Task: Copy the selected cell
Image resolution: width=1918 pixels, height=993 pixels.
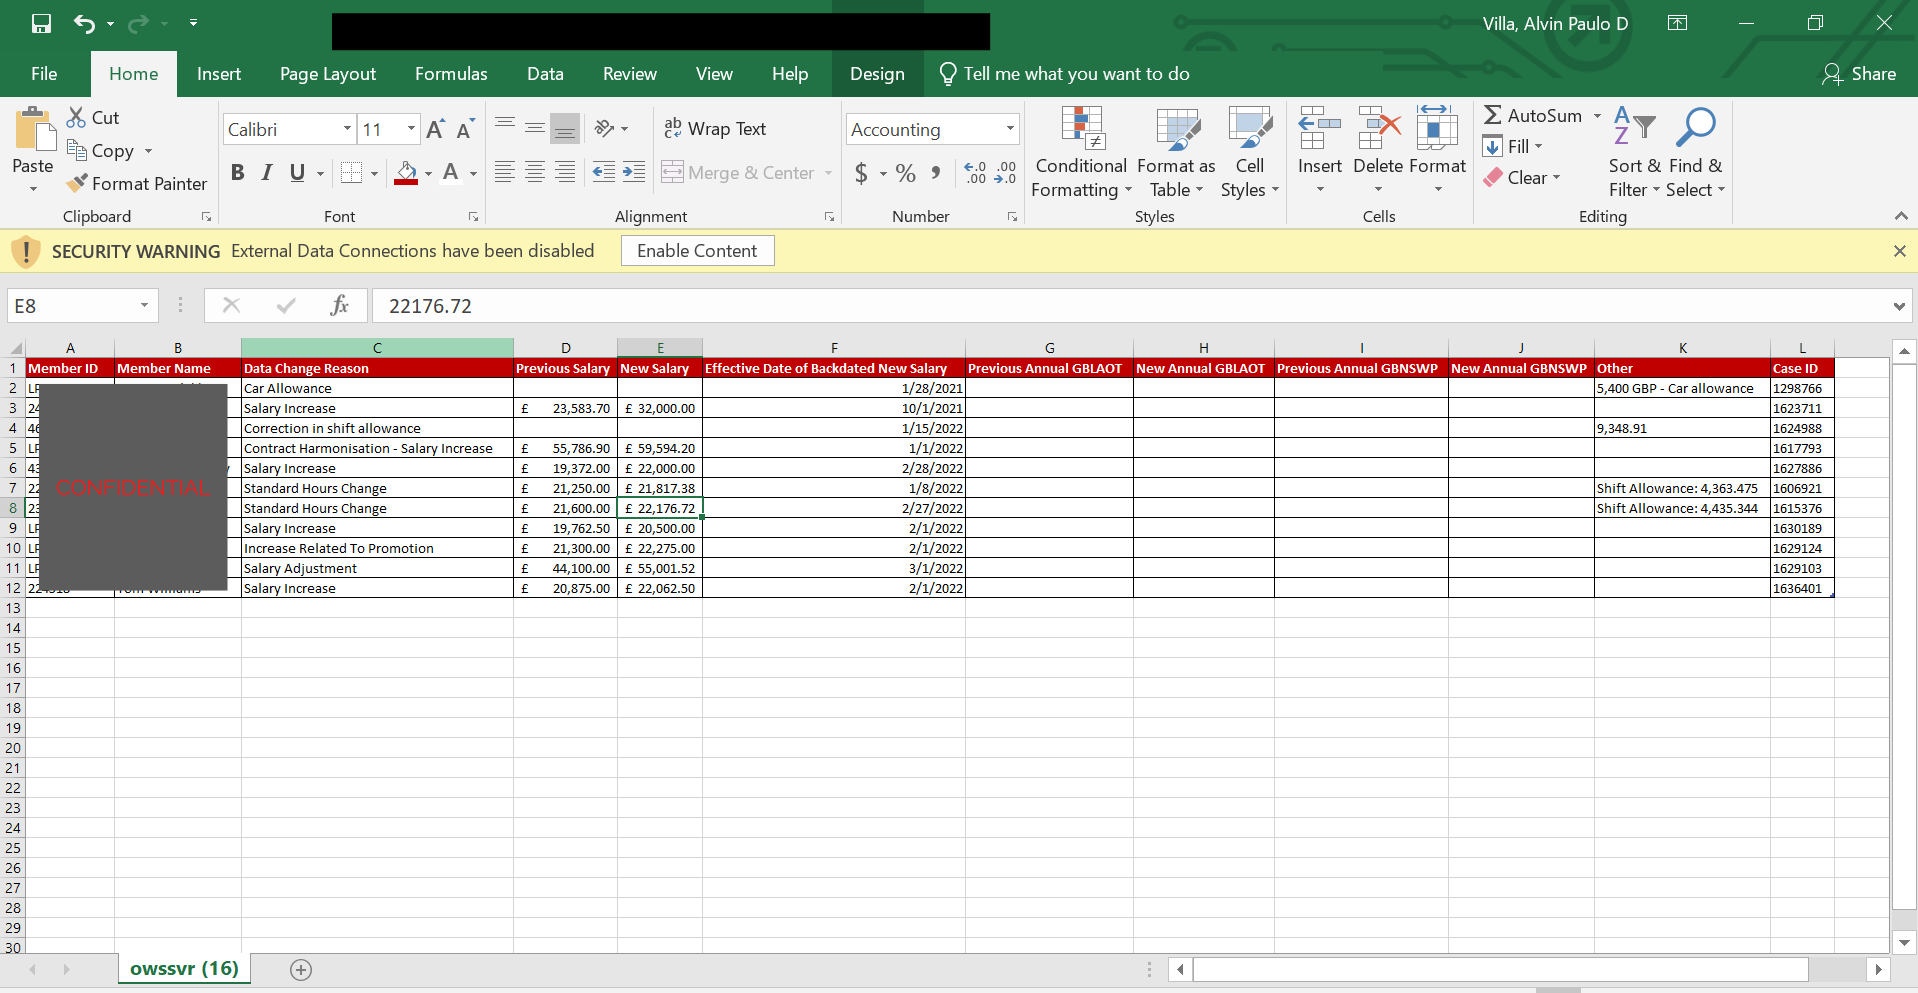Action: (101, 150)
